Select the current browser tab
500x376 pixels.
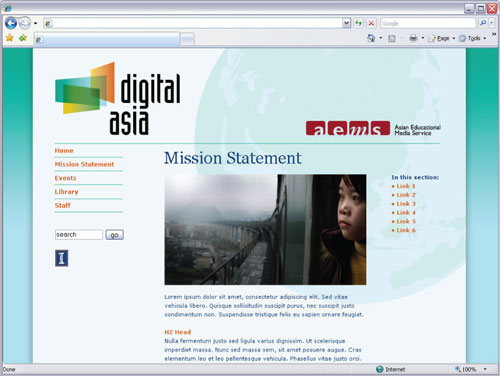[107, 39]
